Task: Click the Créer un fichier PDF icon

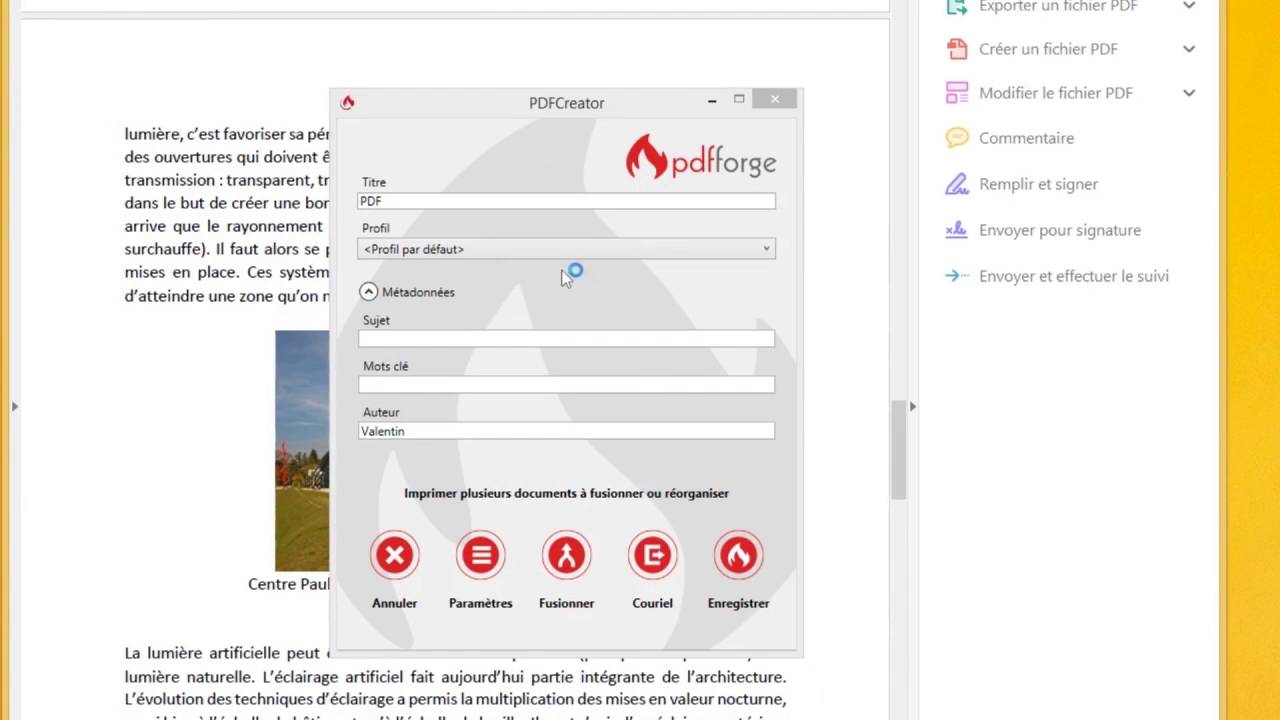Action: tap(957, 48)
